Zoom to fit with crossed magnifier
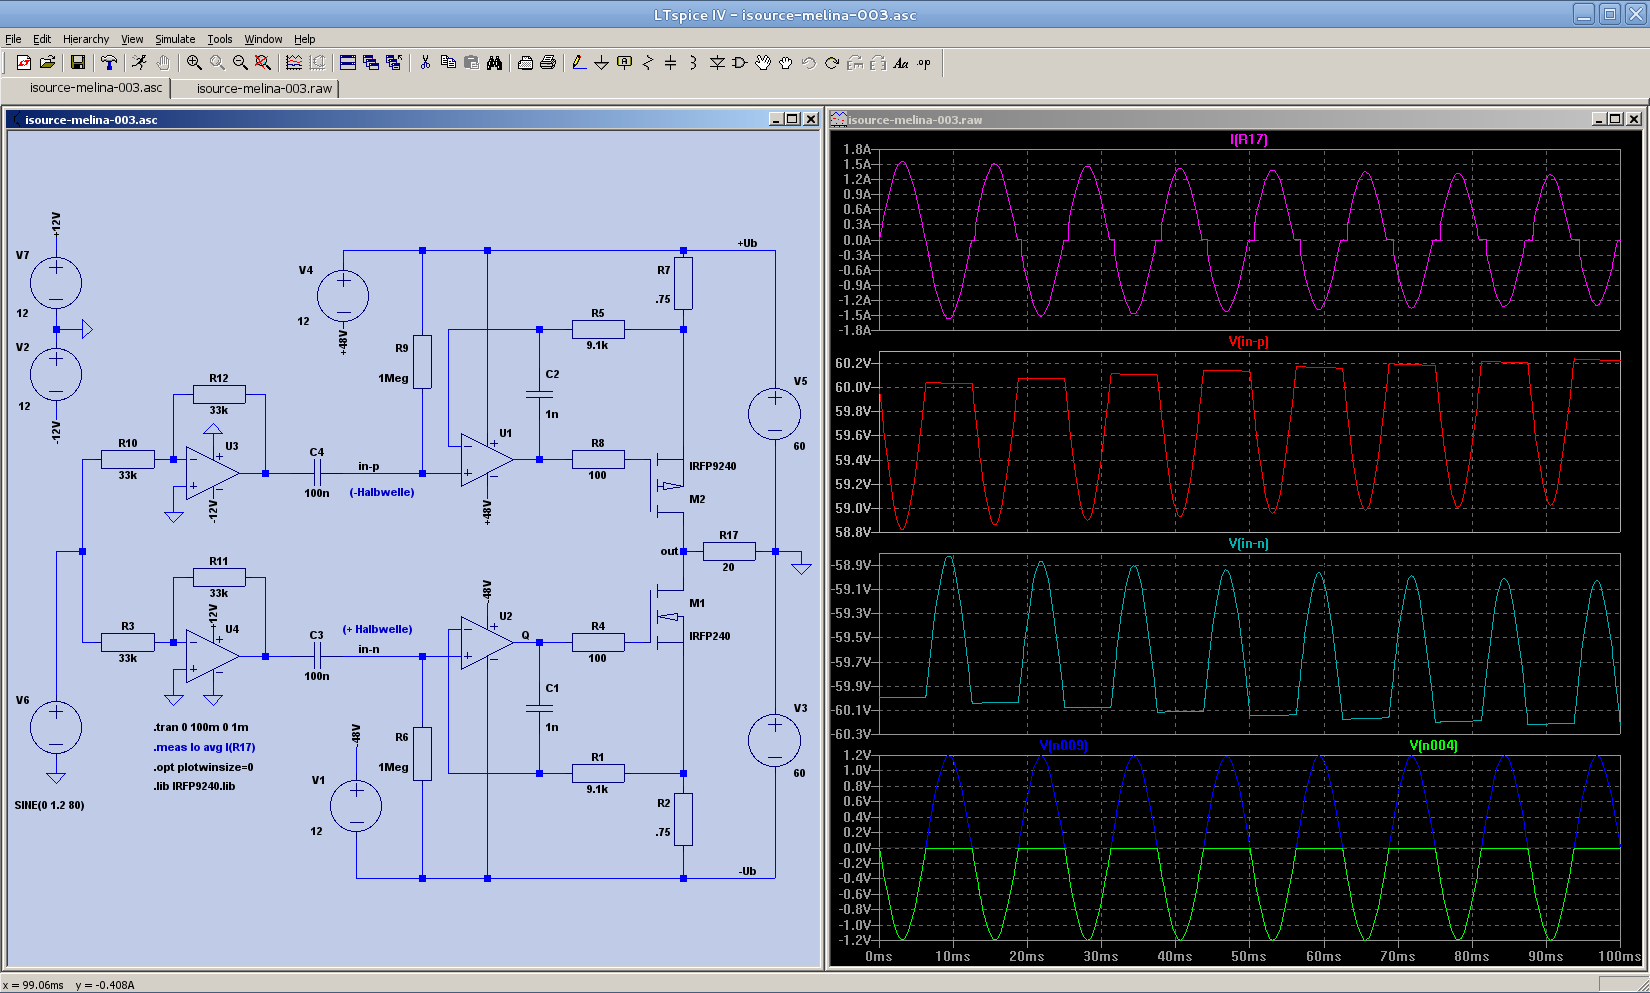The width and height of the screenshot is (1650, 993). point(263,63)
